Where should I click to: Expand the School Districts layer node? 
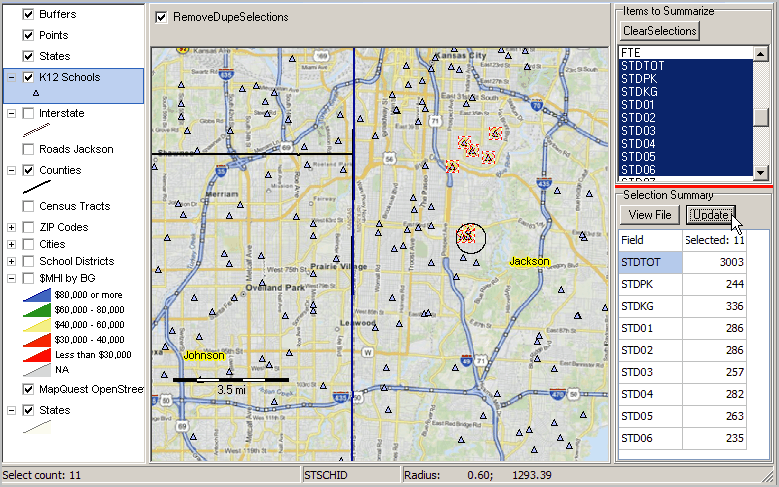point(11,261)
